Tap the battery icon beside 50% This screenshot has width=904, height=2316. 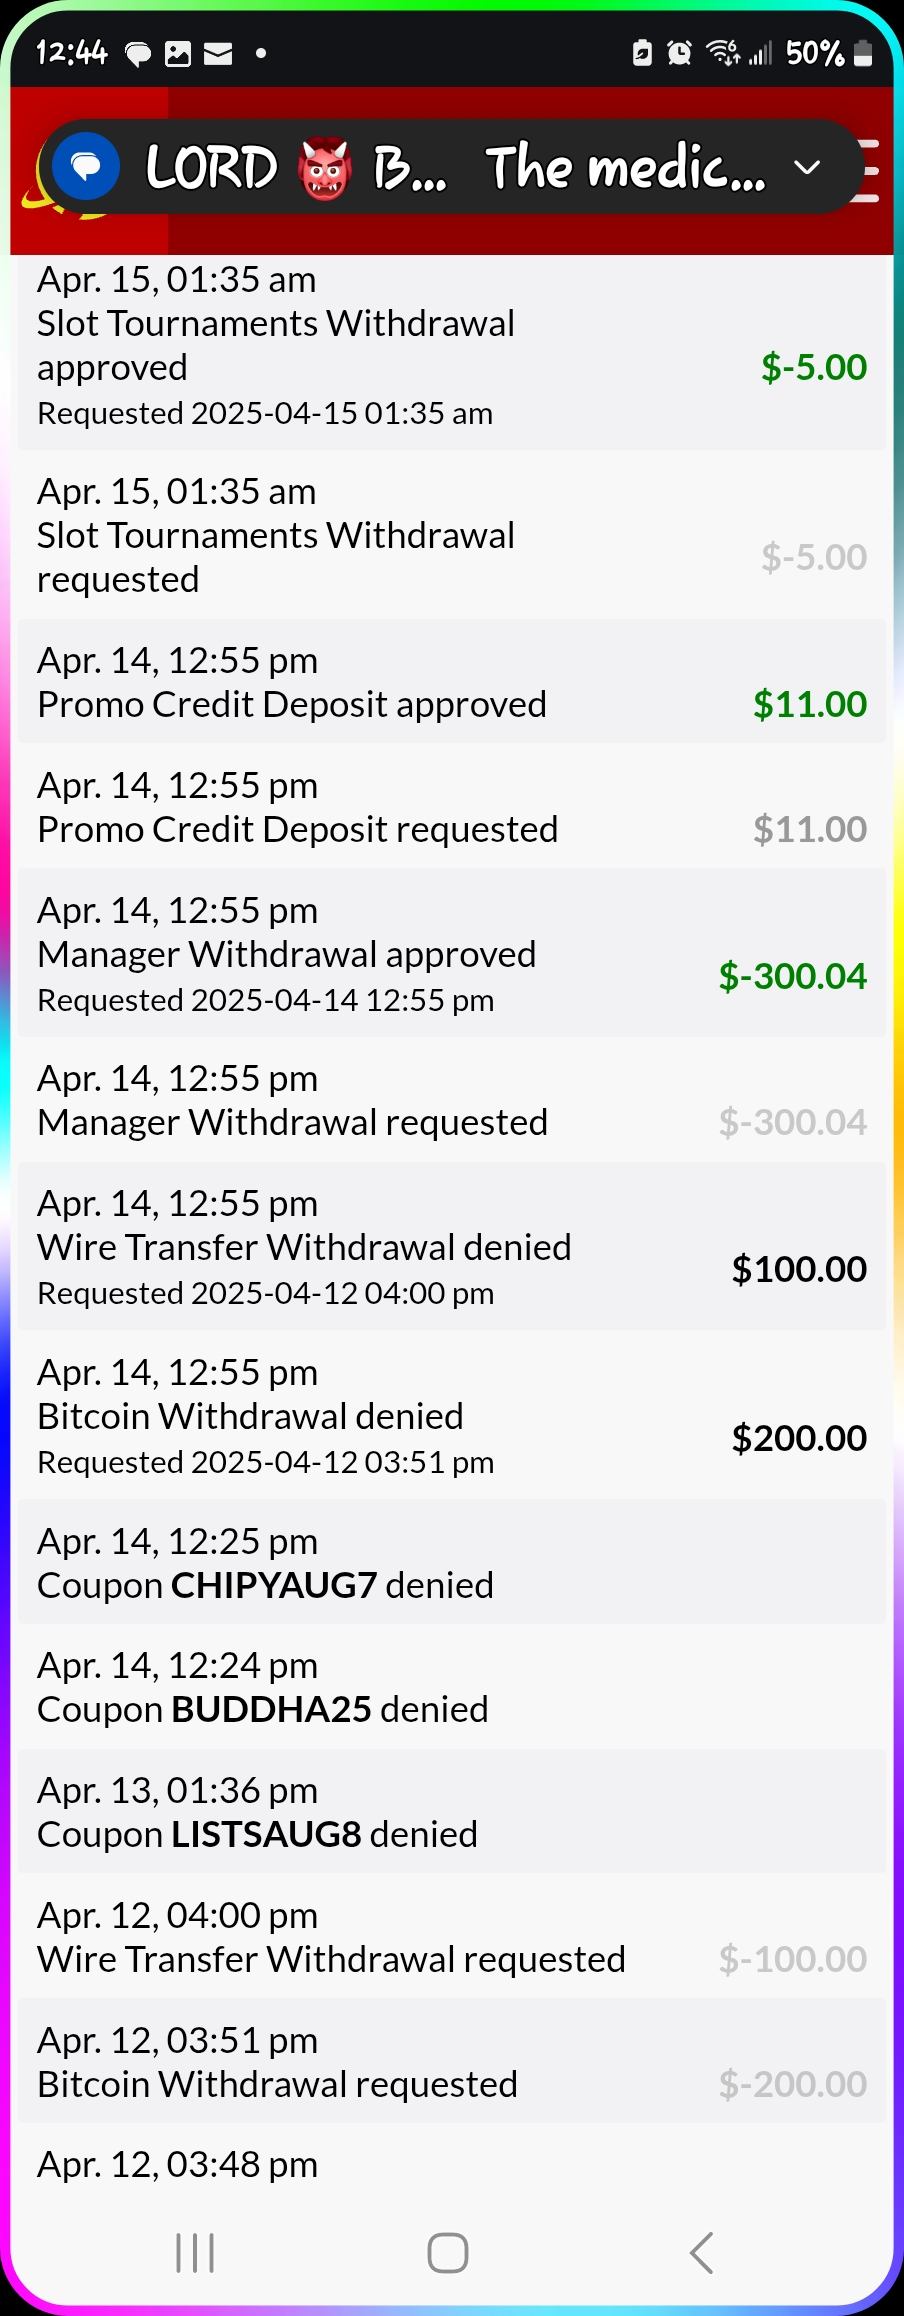[x=862, y=53]
